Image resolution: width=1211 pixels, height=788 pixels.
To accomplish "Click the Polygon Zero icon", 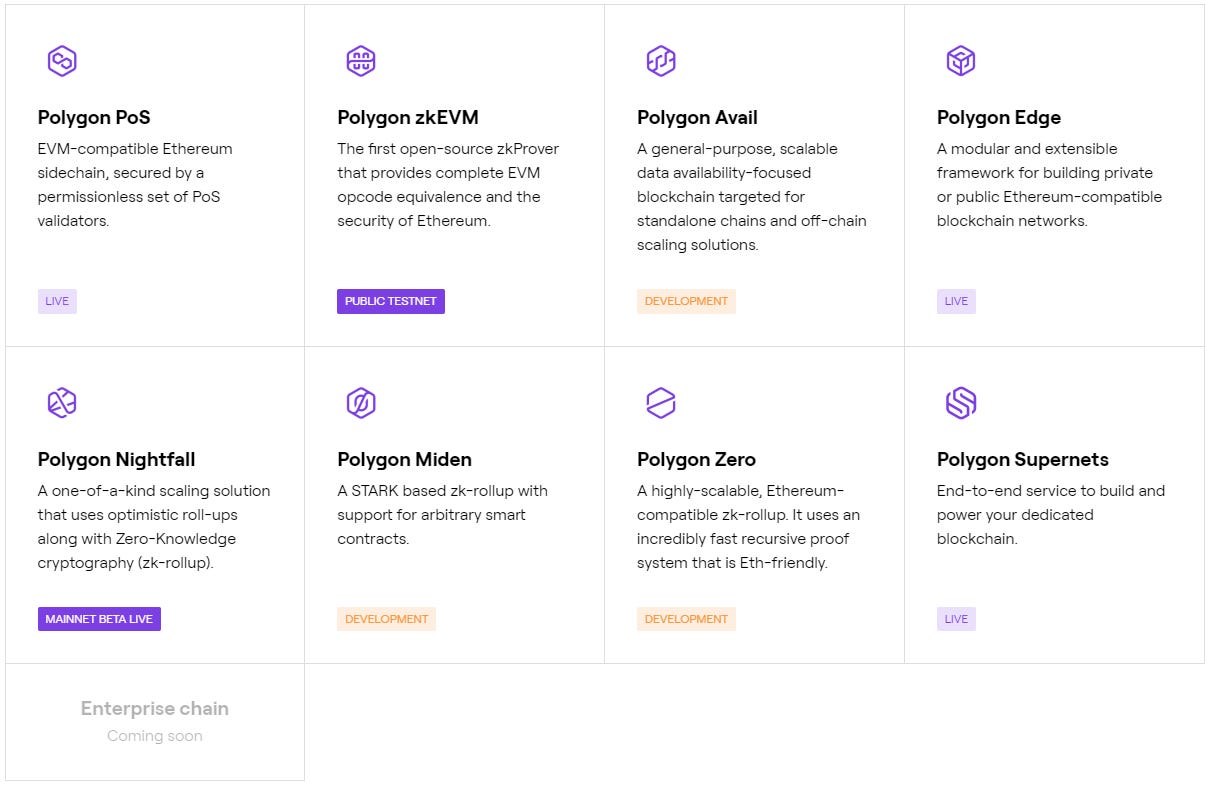I will 661,403.
